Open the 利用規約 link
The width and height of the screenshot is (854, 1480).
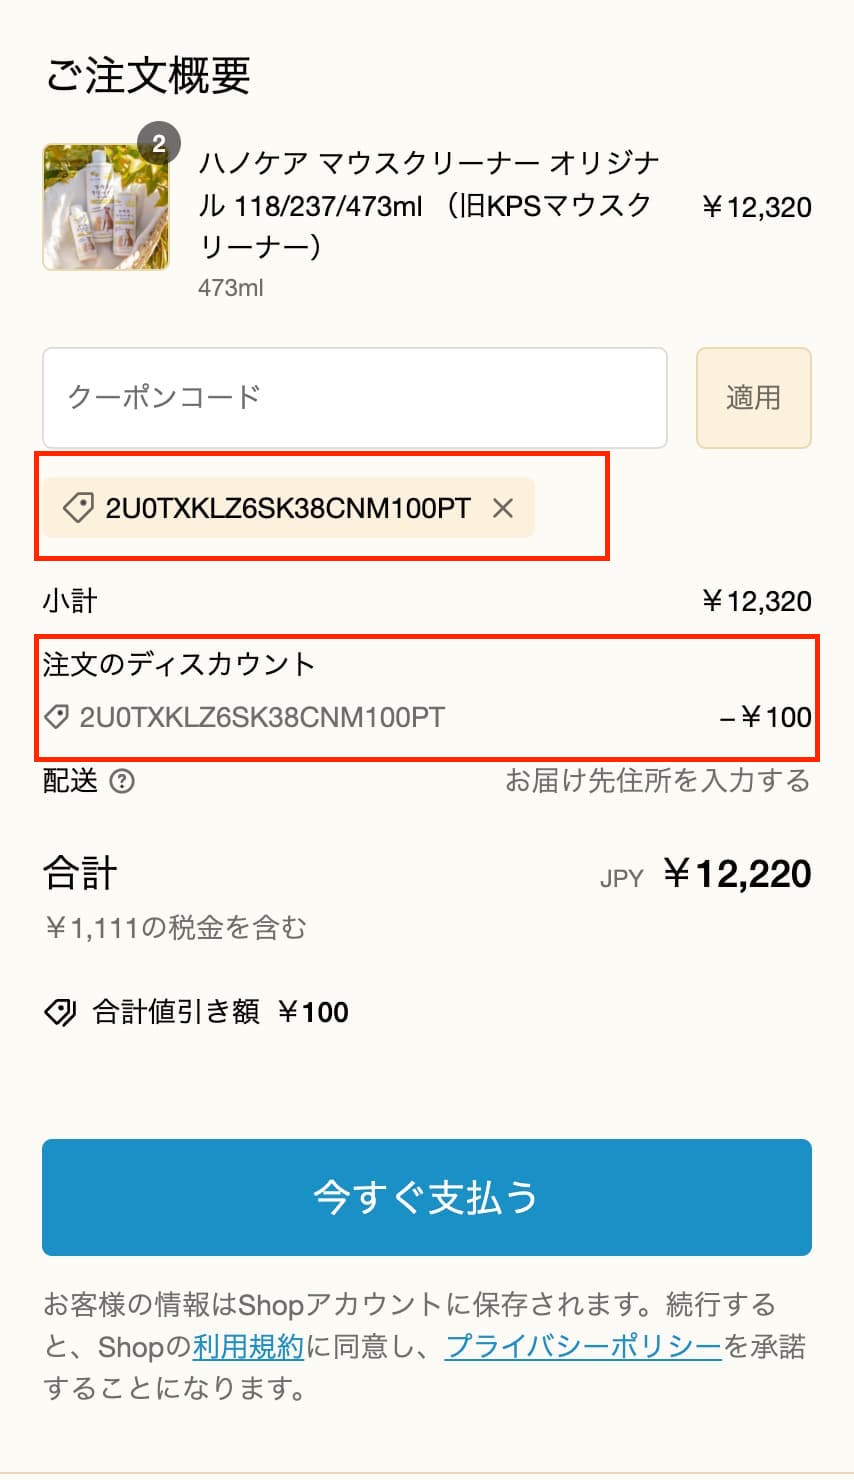click(248, 1347)
